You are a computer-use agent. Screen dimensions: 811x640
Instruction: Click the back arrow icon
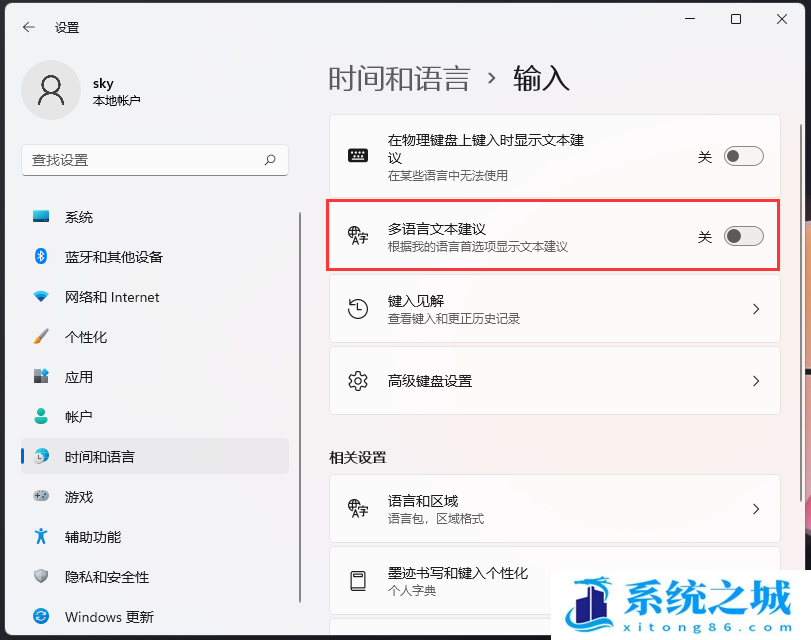tap(29, 27)
